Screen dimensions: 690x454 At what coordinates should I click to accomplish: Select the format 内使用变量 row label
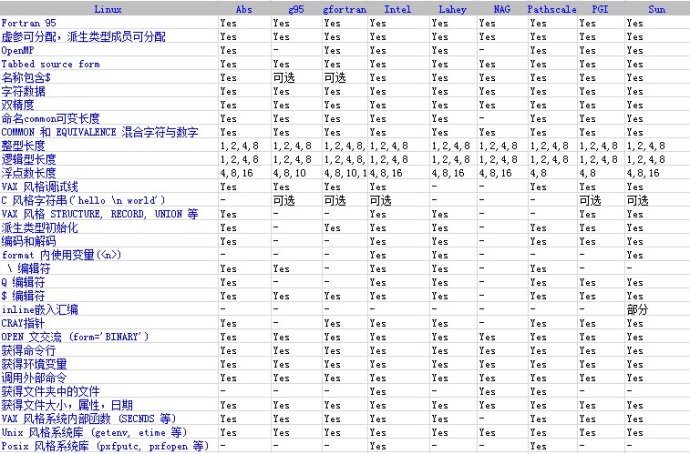tap(62, 255)
